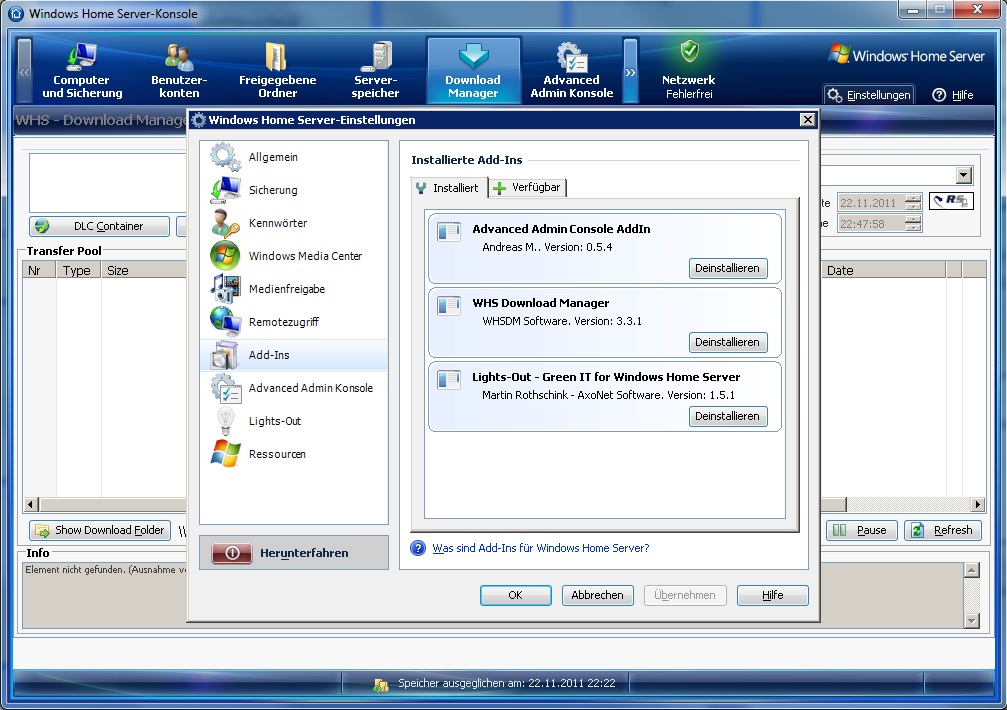Click Herunterfahren shutdown button
This screenshot has width=1007, height=710.
click(x=293, y=553)
